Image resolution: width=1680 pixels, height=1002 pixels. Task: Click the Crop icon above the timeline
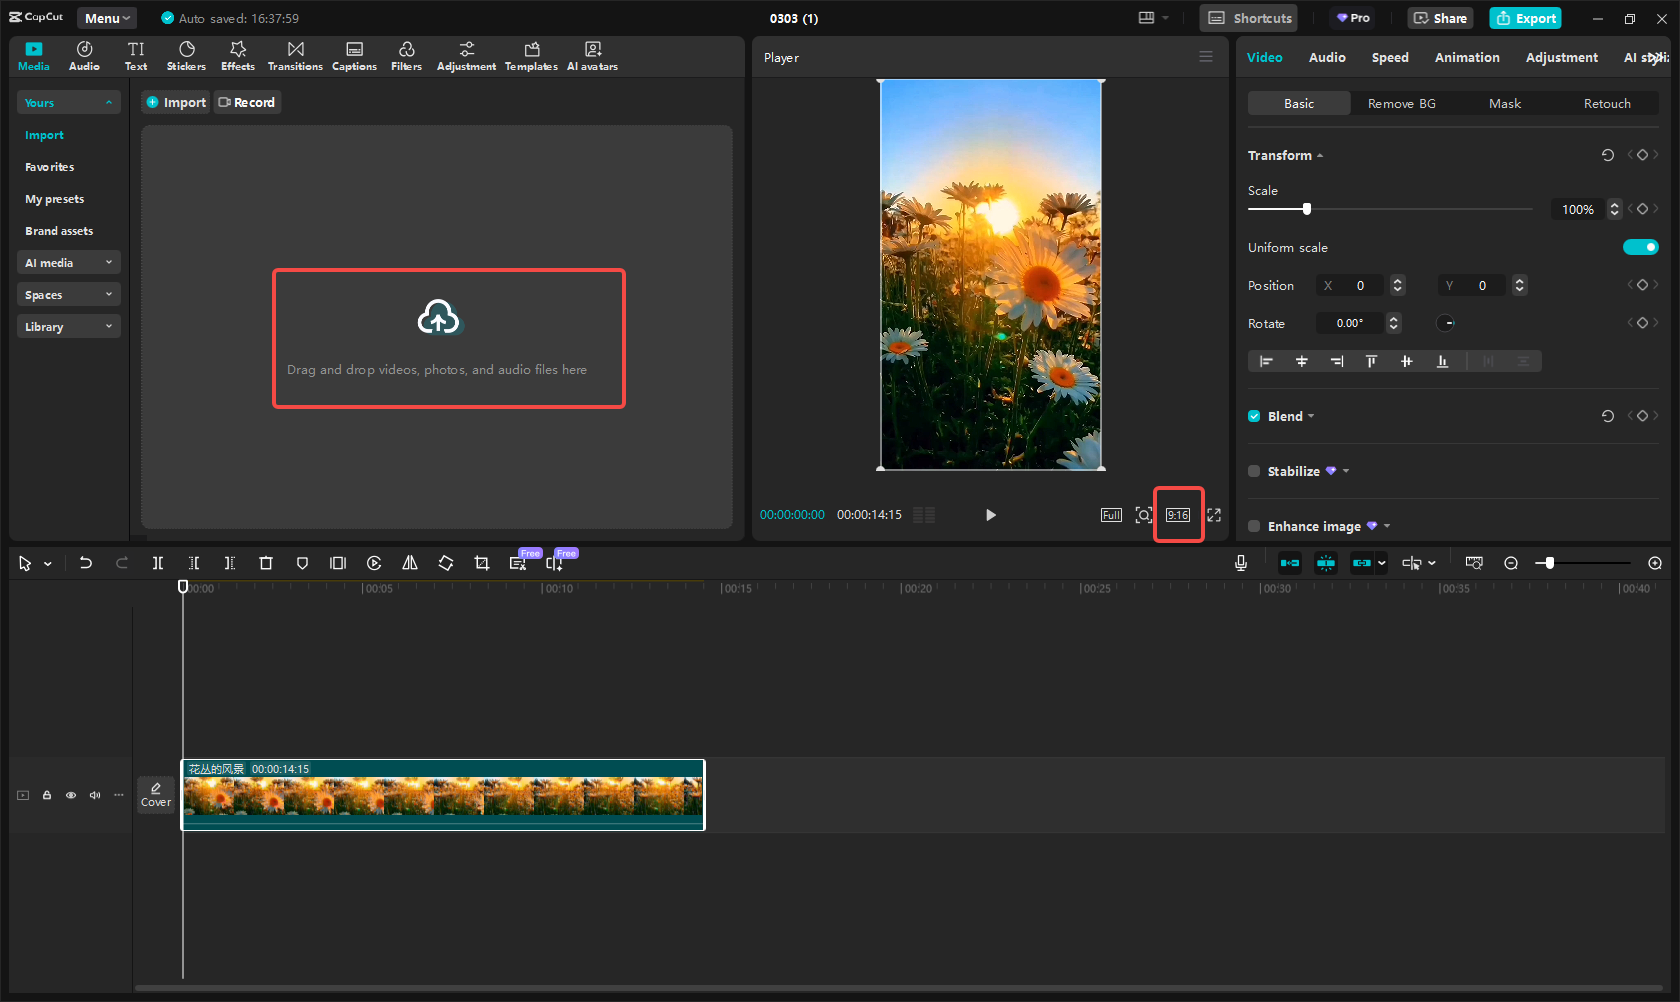point(482,563)
